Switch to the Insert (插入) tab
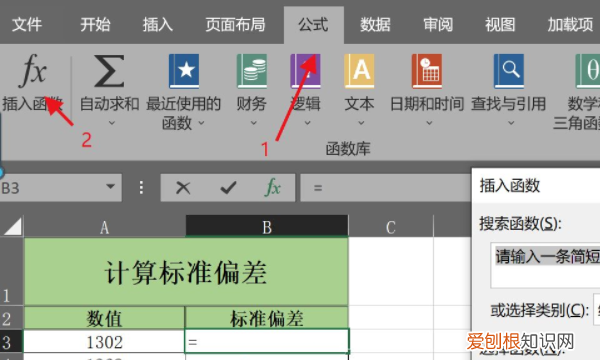Screen dimensions: 600x360 click(x=158, y=25)
